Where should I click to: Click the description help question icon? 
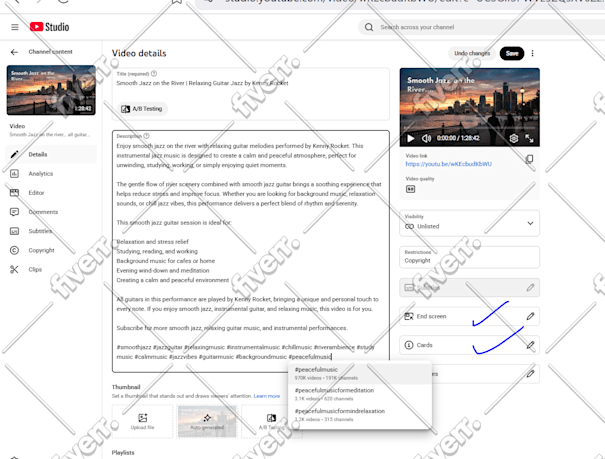click(146, 136)
